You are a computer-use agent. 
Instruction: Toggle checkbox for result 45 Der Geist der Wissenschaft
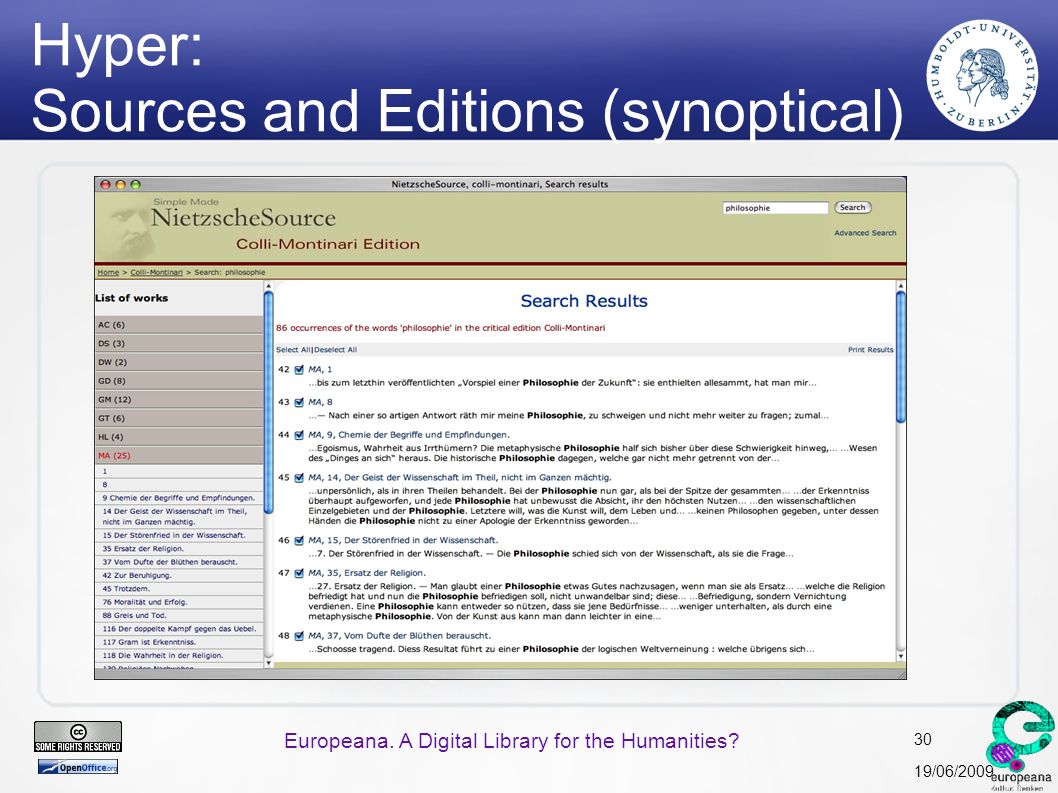click(x=299, y=478)
